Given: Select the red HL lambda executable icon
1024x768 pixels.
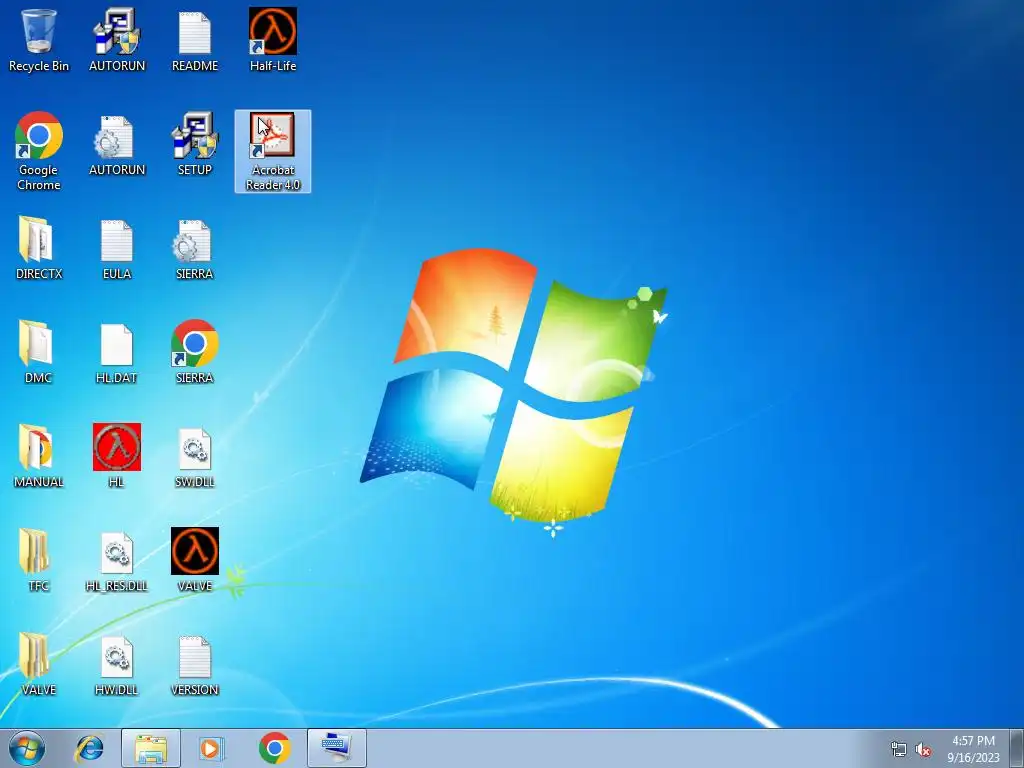Looking at the screenshot, I should tap(117, 456).
